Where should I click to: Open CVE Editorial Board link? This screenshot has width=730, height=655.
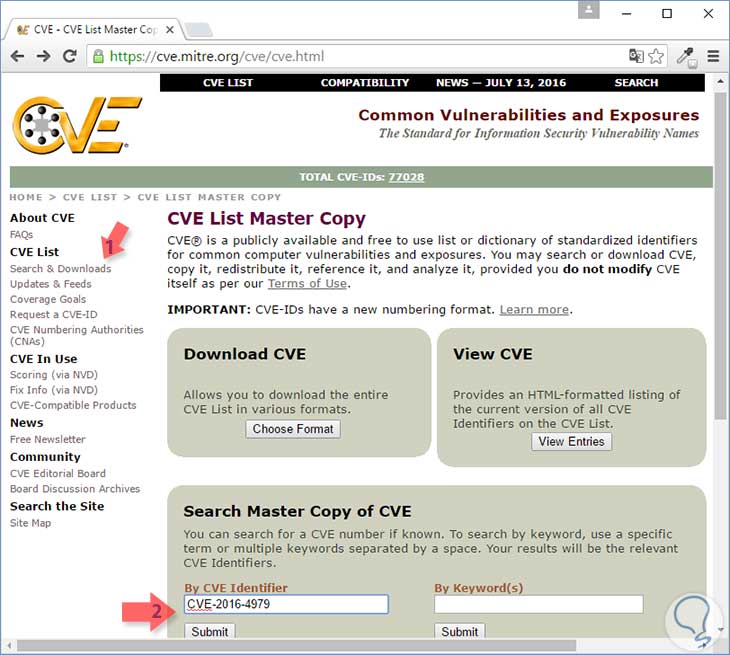(x=58, y=473)
